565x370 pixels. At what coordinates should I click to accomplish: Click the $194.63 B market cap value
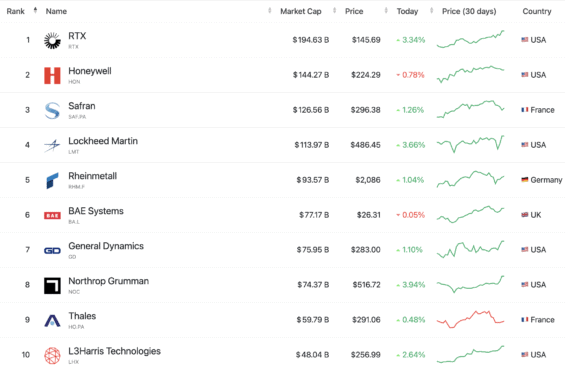tap(311, 40)
